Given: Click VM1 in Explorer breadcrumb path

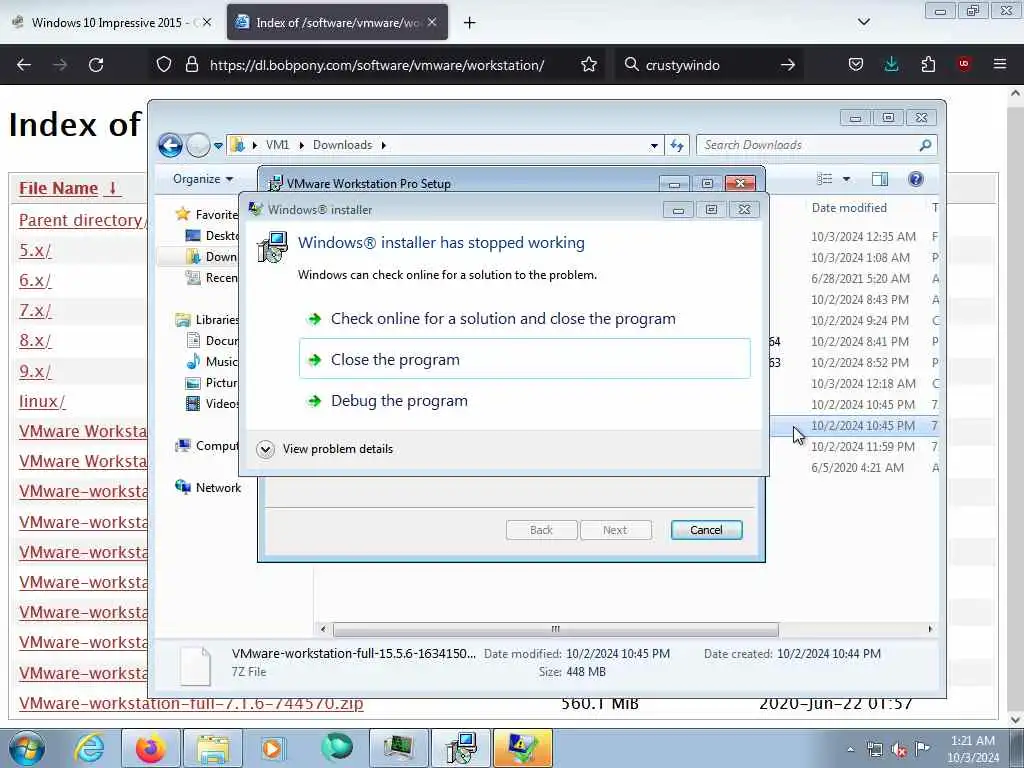Looking at the screenshot, I should [277, 145].
